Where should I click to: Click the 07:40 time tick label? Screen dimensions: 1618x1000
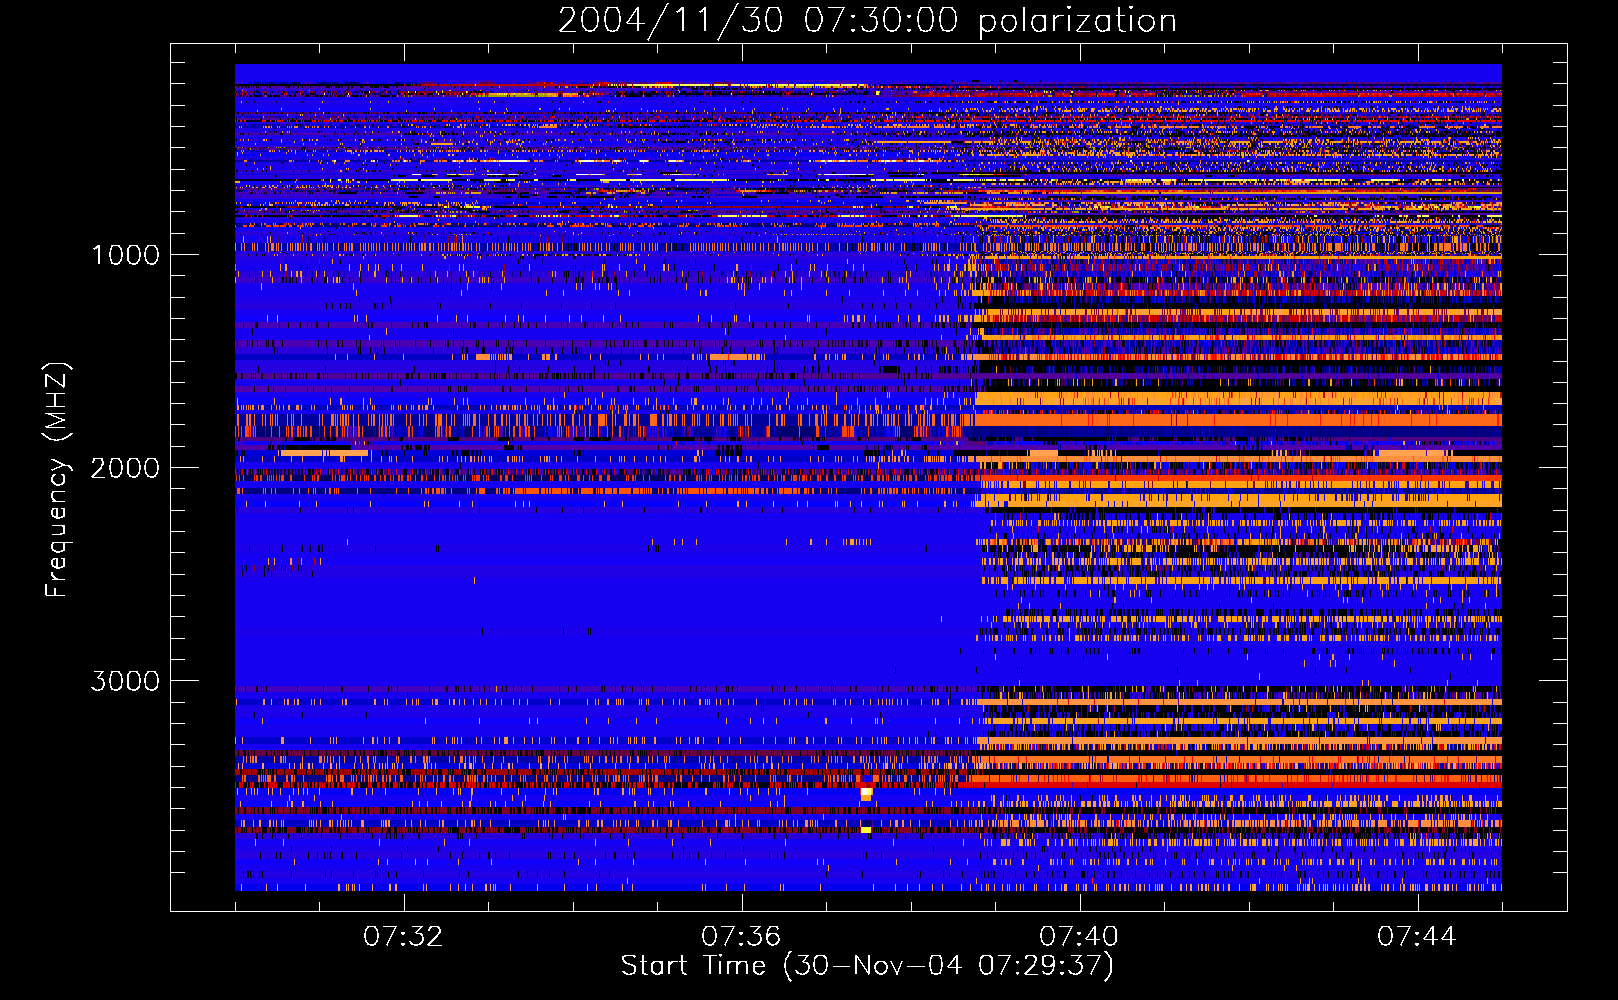pos(1079,937)
